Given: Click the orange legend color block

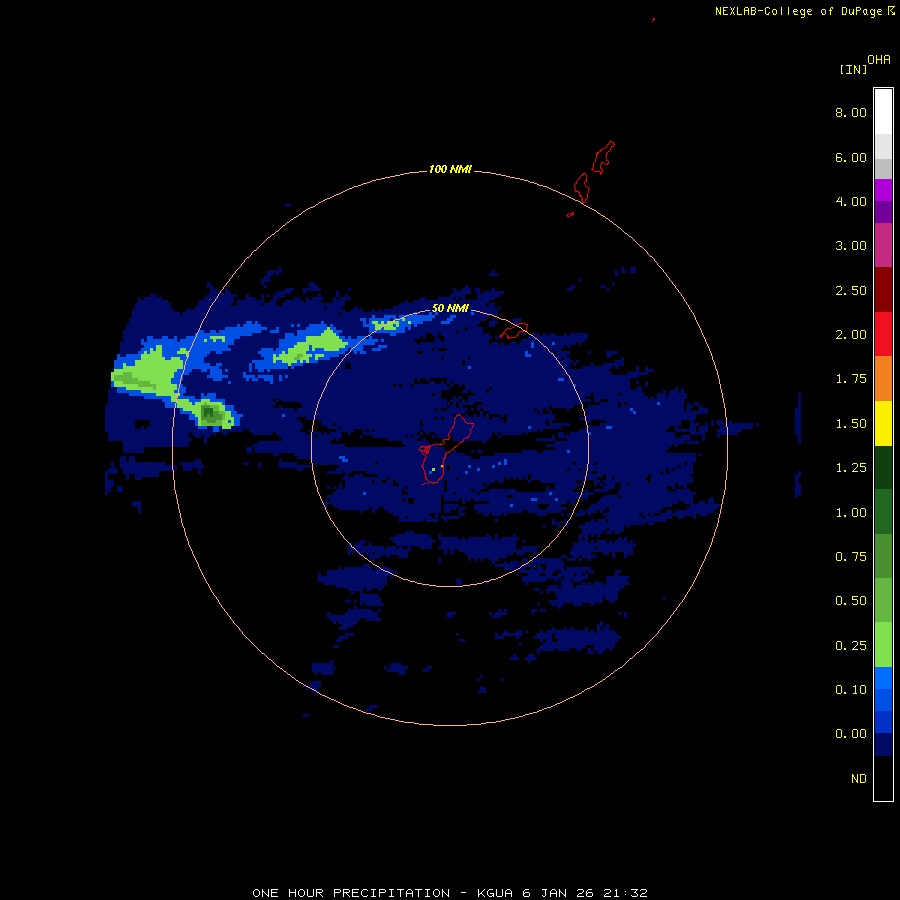Looking at the screenshot, I should coord(883,379).
